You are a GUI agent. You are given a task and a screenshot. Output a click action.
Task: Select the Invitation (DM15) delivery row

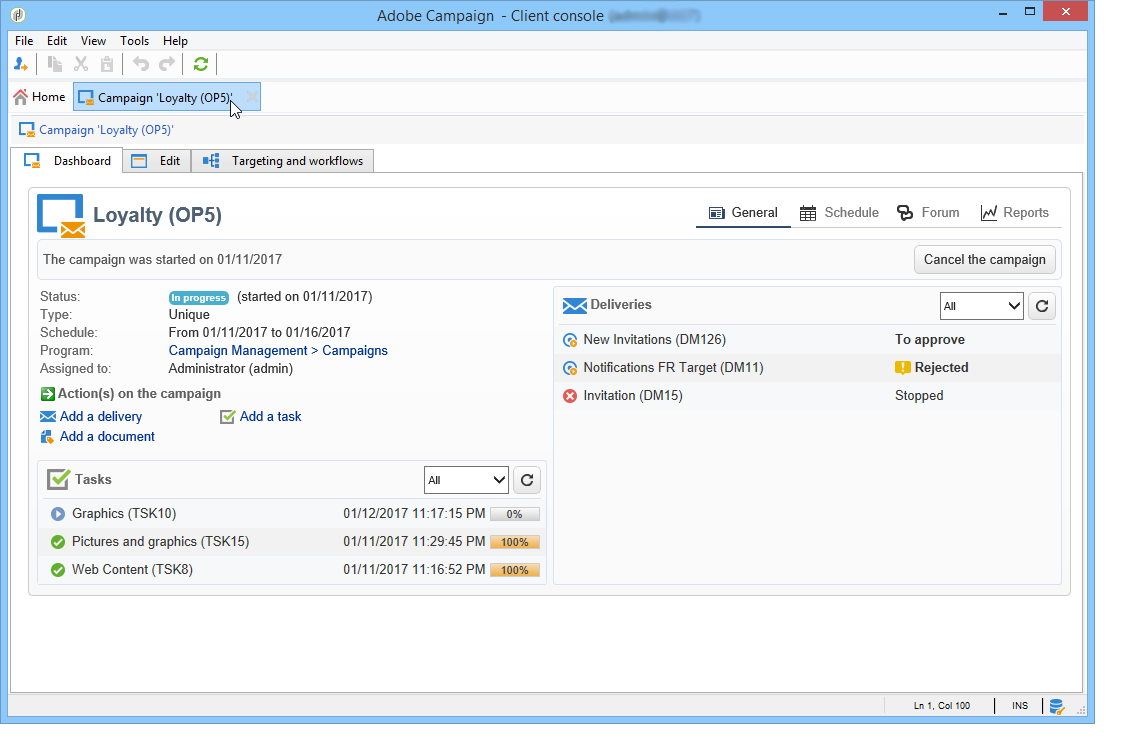tap(809, 396)
